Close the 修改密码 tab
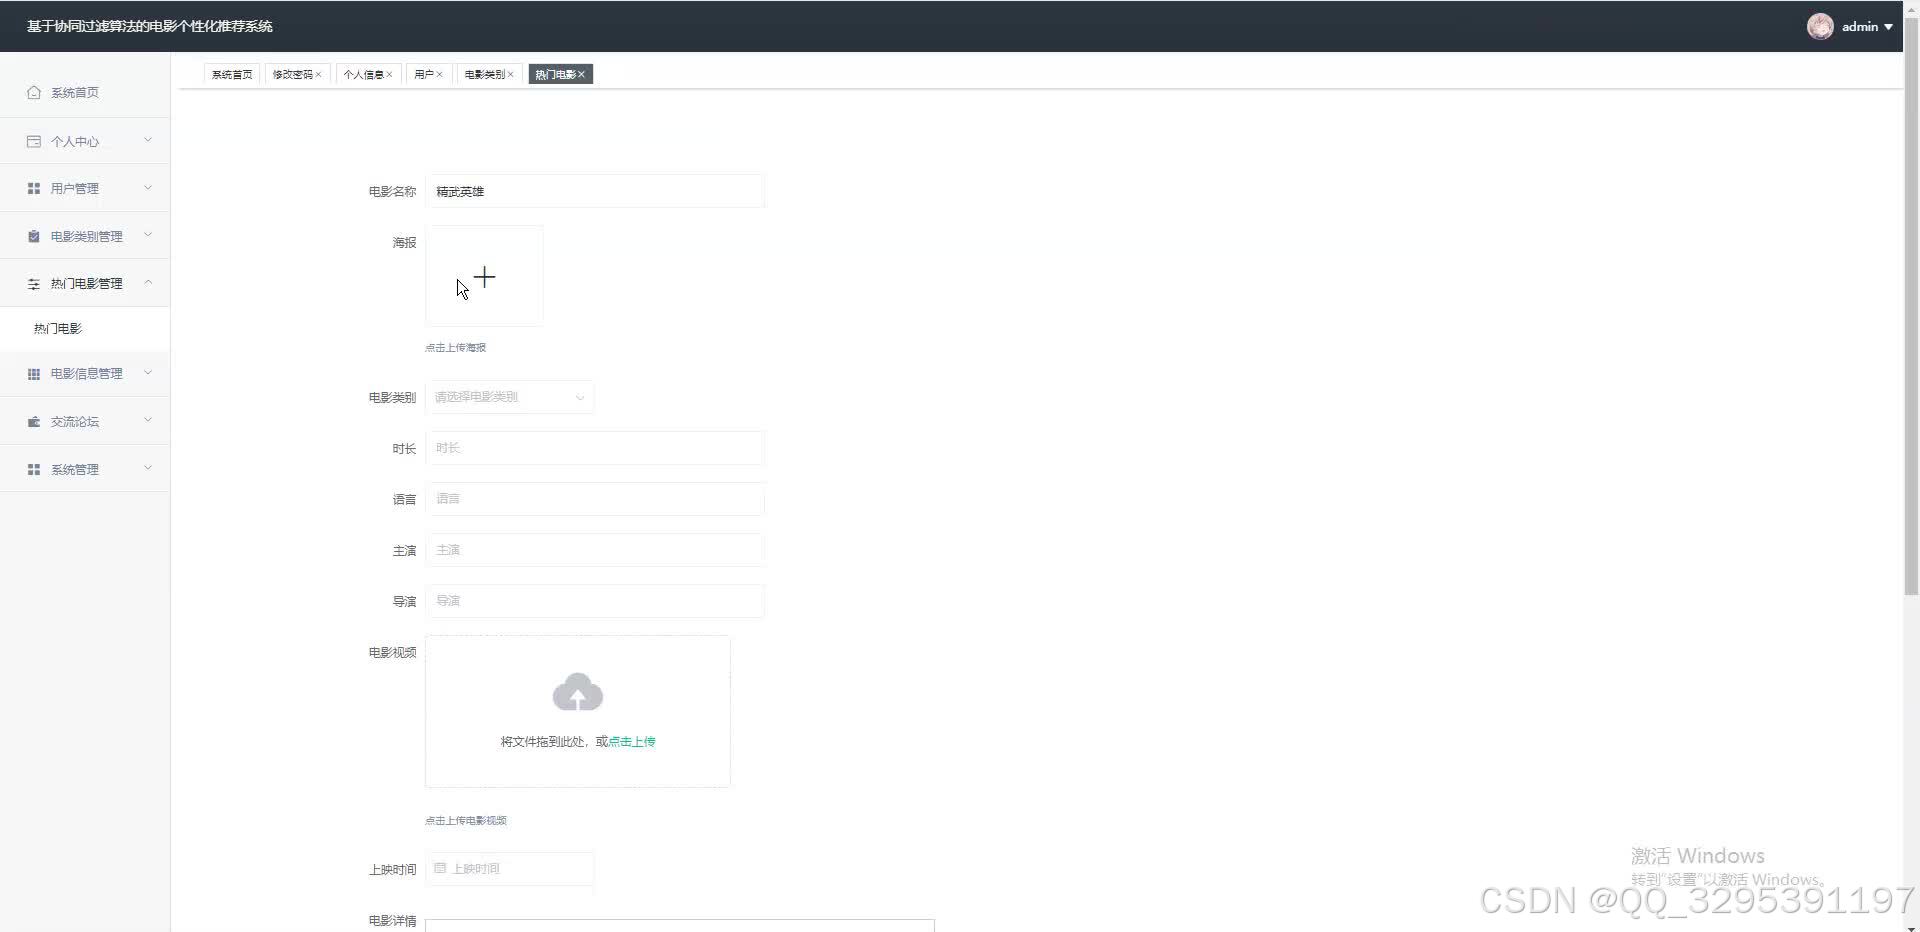The height and width of the screenshot is (932, 1920). point(319,74)
